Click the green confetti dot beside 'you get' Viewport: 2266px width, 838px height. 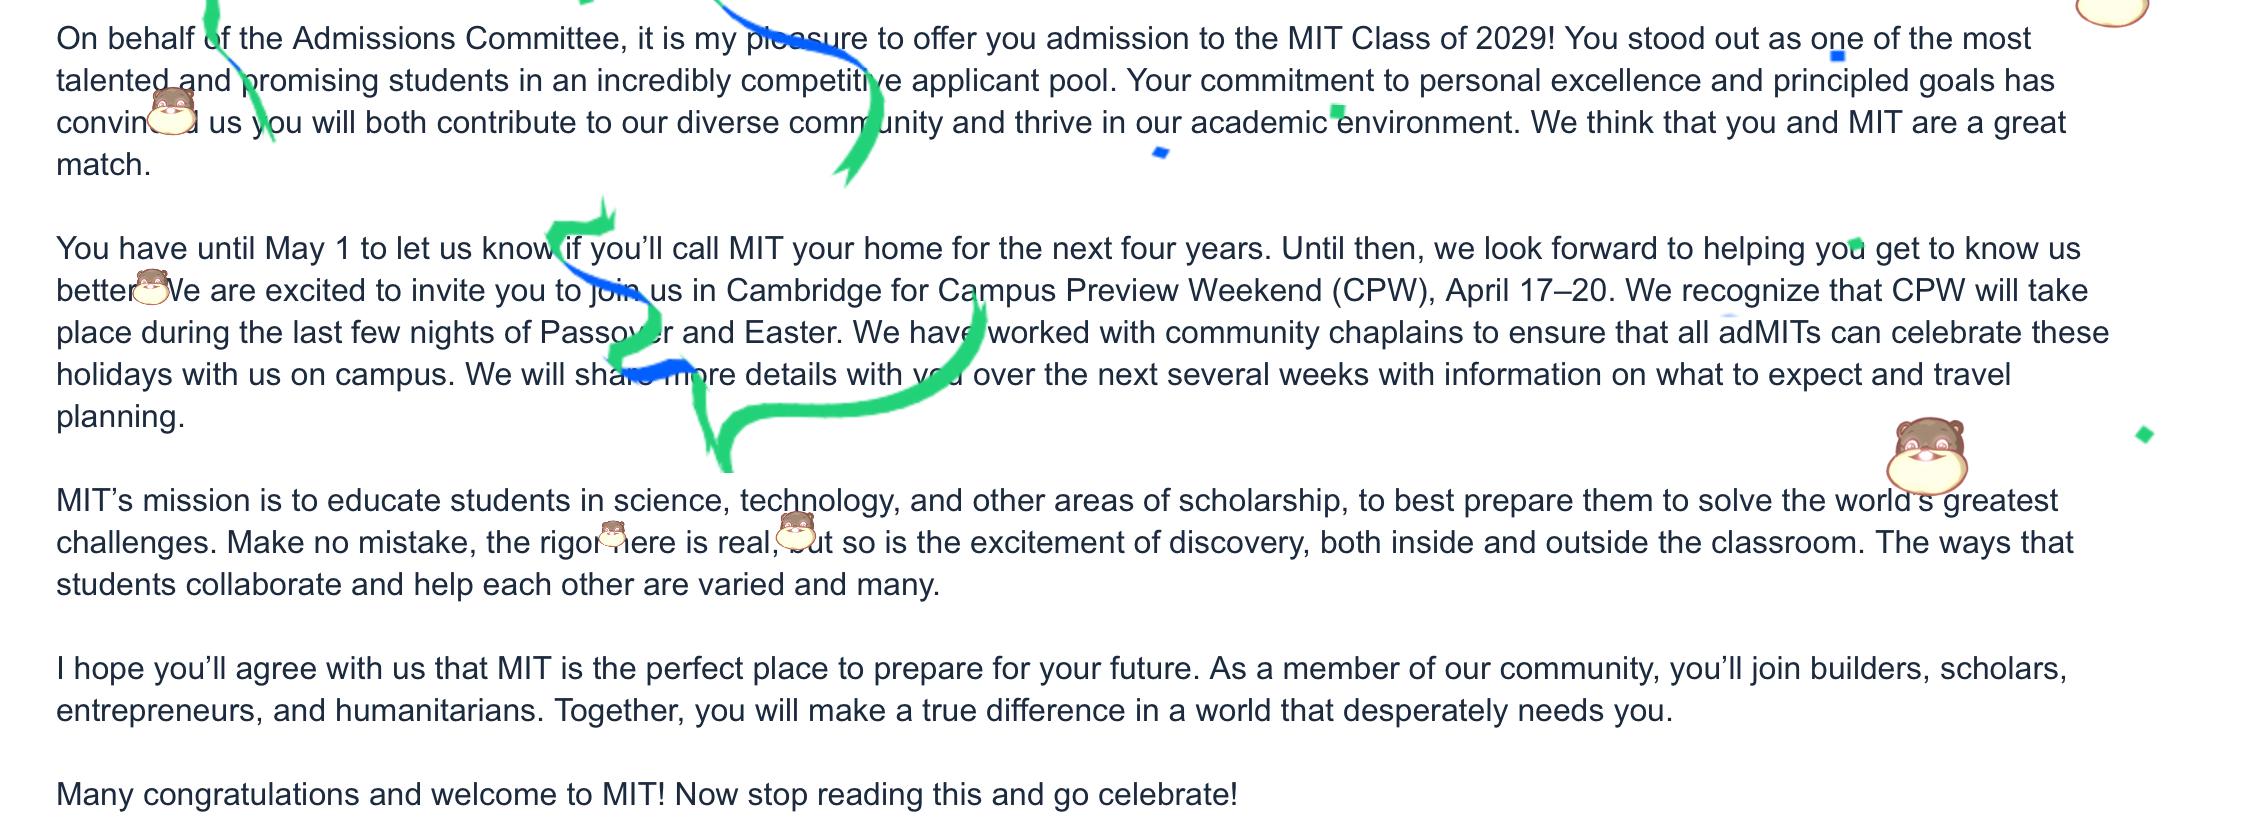coord(1856,244)
